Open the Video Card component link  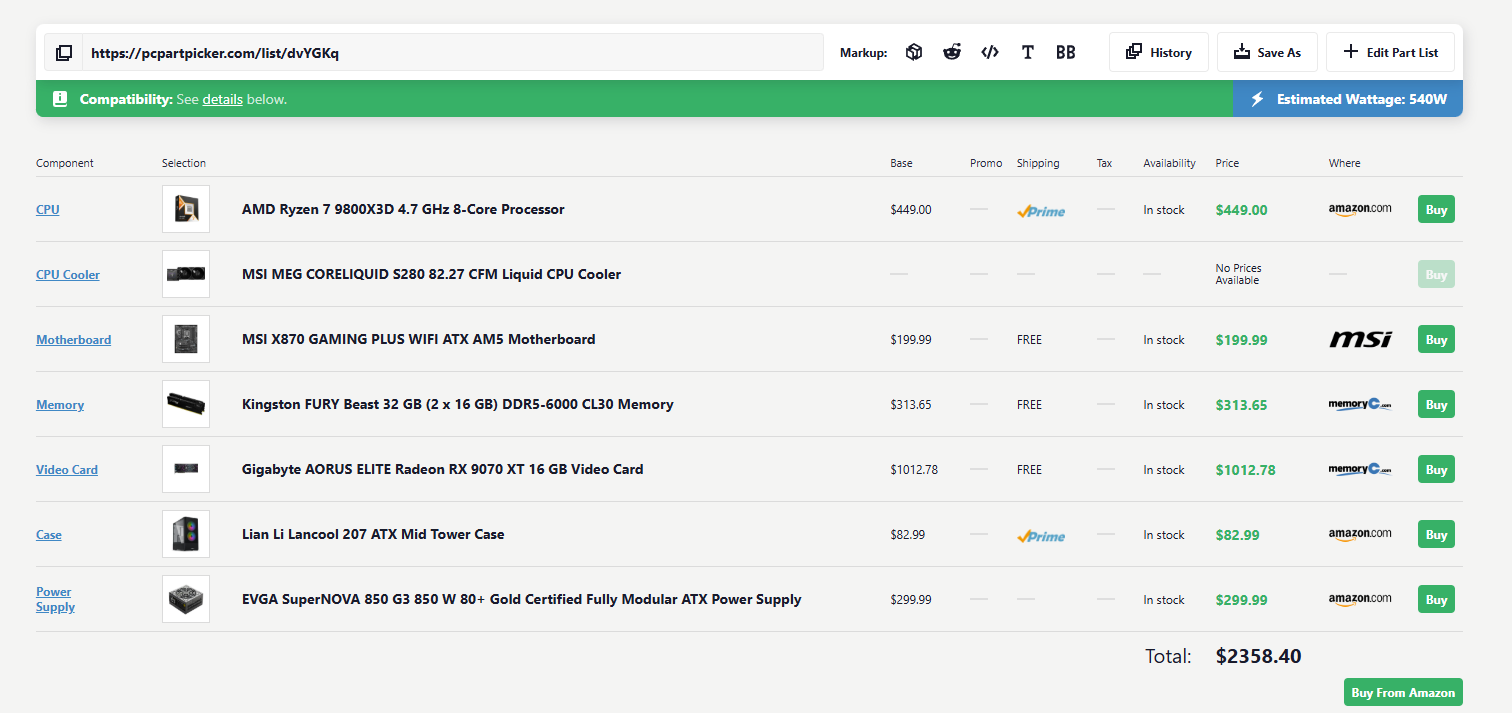67,470
